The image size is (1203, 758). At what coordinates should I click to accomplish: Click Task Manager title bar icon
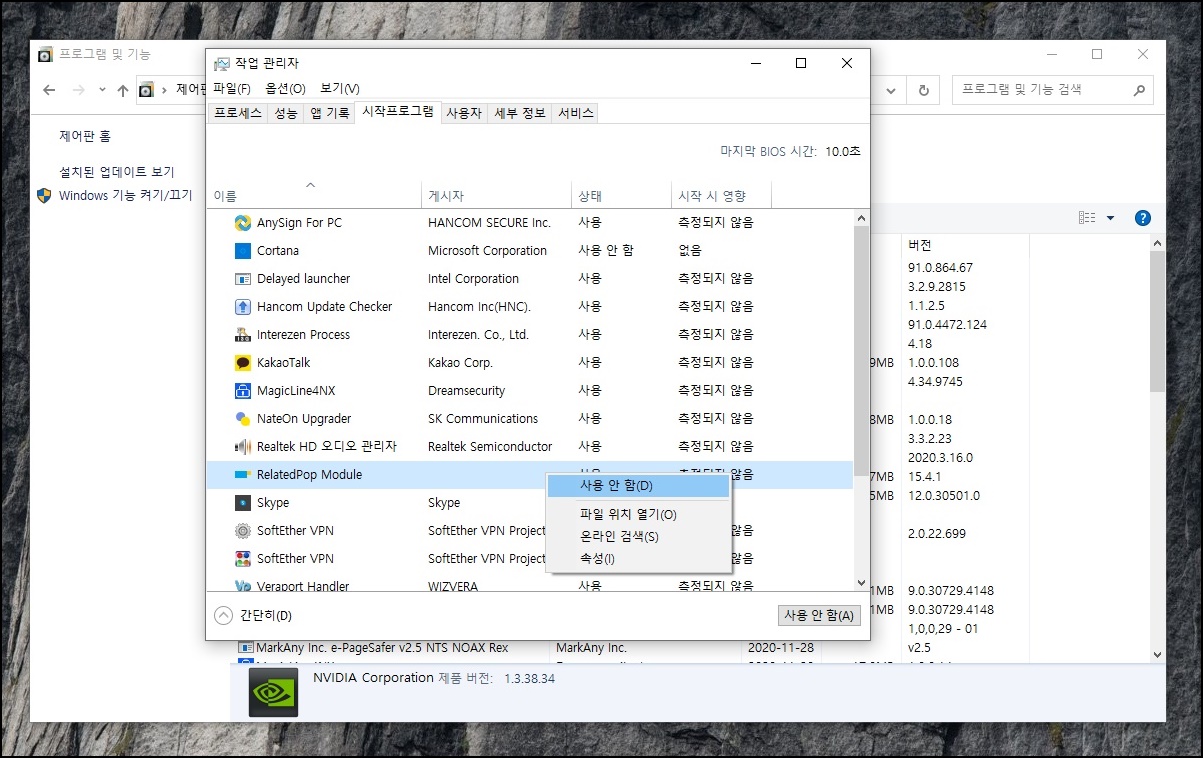click(x=222, y=63)
